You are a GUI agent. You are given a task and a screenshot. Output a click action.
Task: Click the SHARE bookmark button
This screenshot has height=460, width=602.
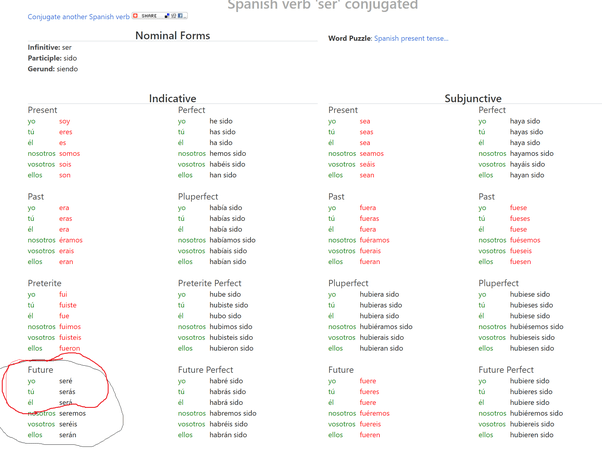[160, 16]
